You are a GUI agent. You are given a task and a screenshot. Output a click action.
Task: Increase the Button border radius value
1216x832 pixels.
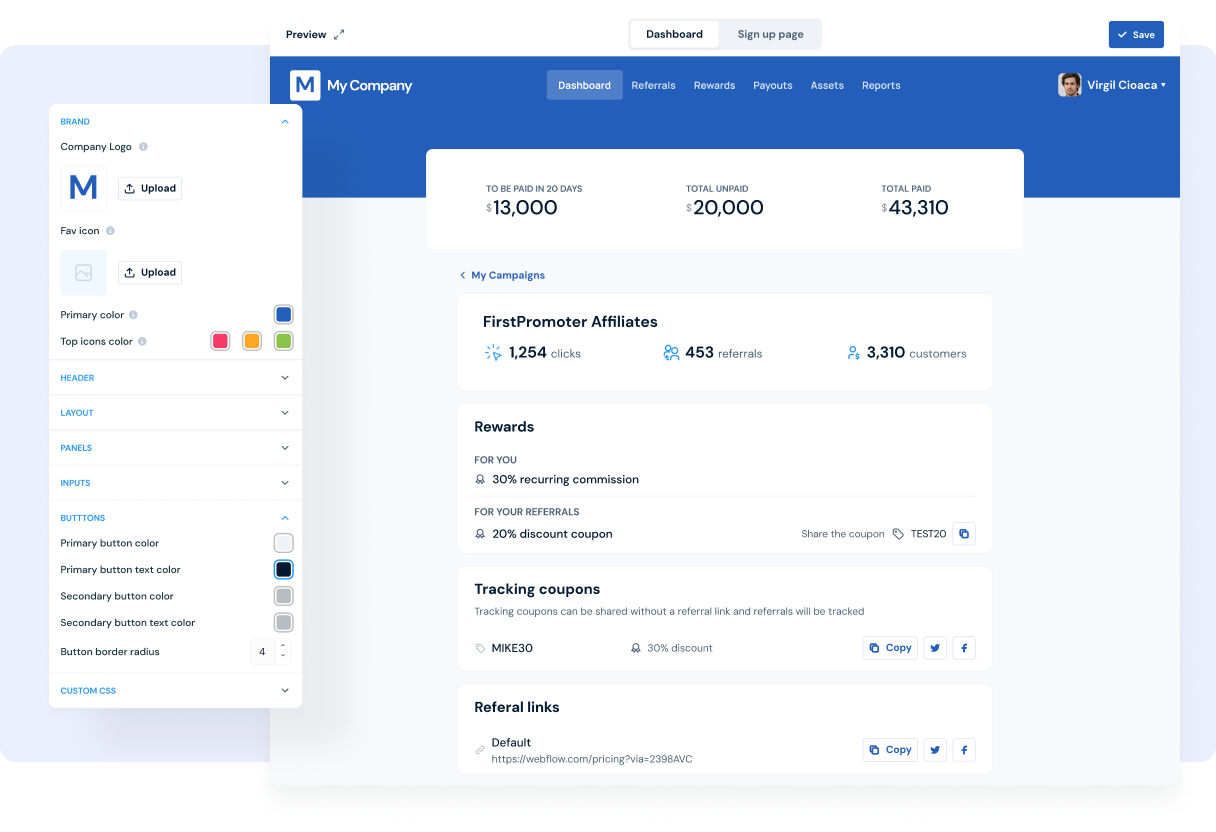283,646
